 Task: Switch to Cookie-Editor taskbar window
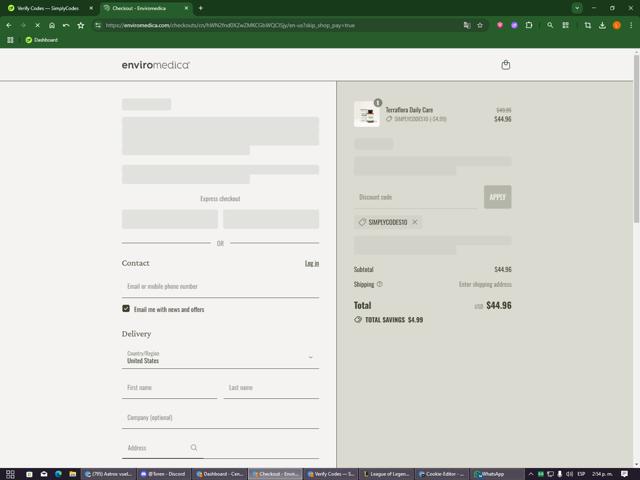pos(442,474)
